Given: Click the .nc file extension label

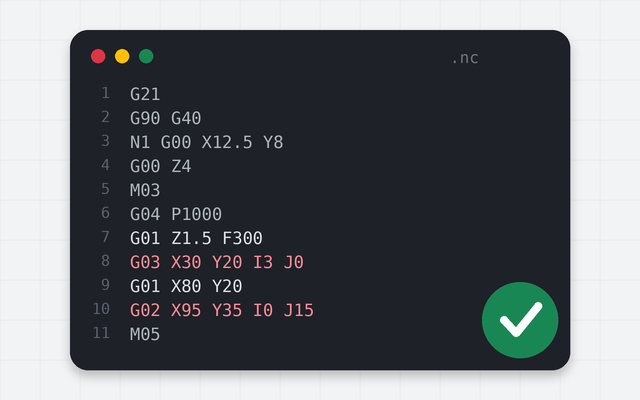Looking at the screenshot, I should tap(465, 58).
